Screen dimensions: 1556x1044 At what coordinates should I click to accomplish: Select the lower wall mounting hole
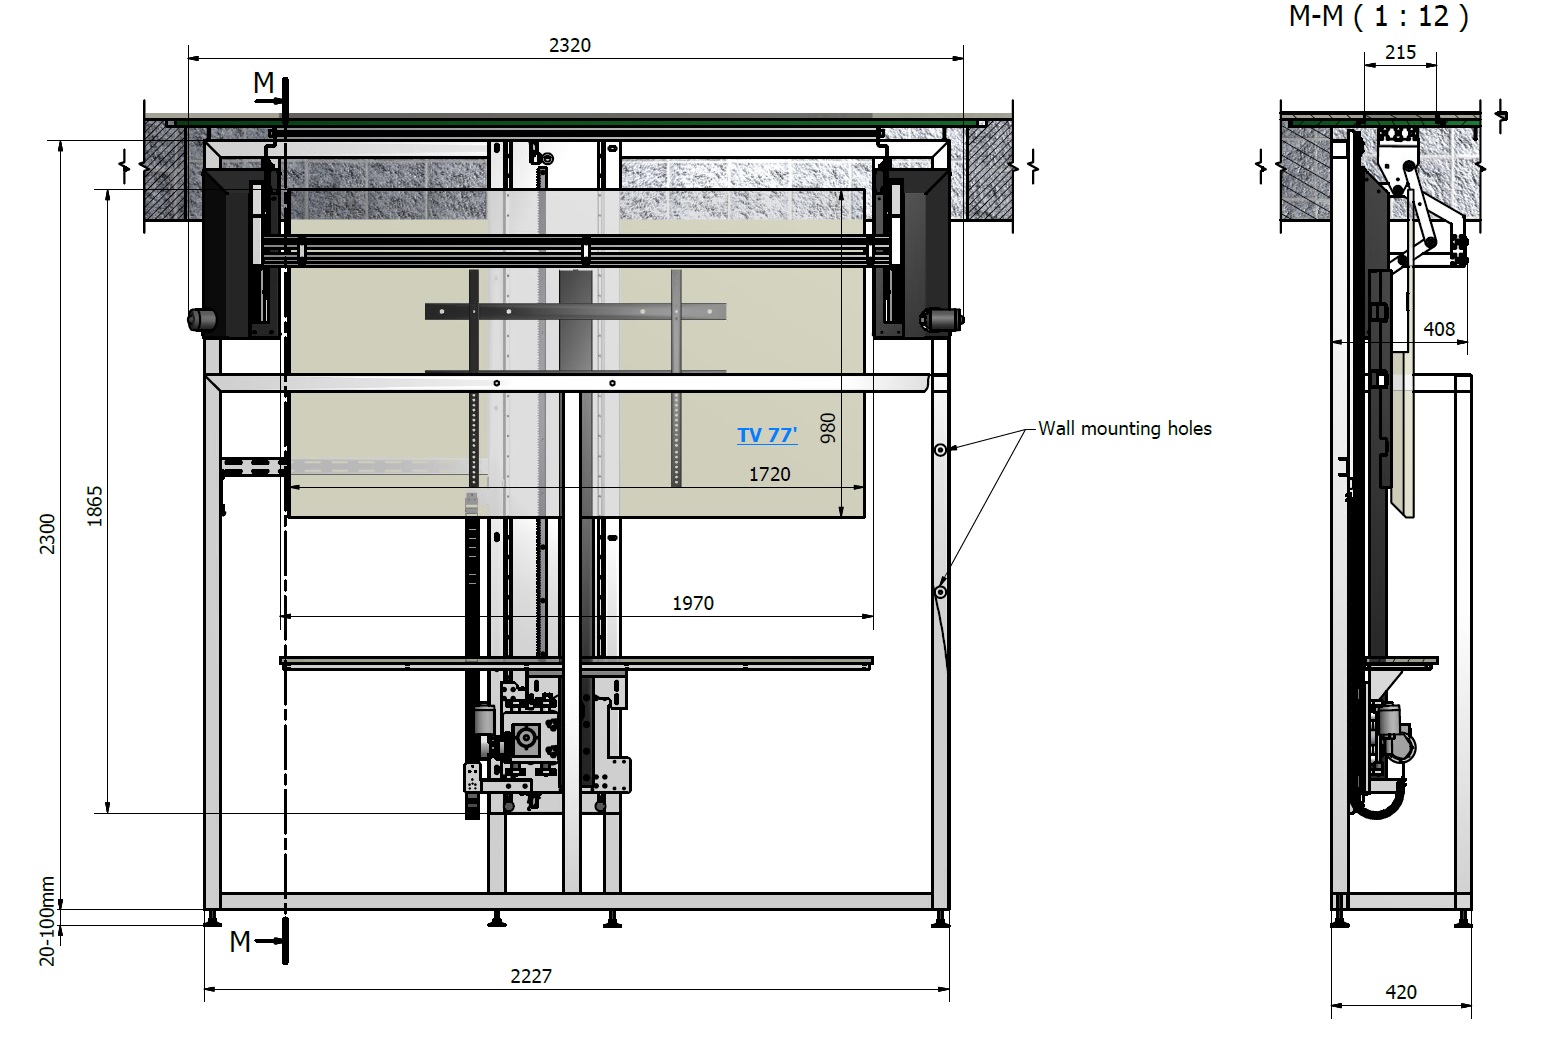coord(940,593)
